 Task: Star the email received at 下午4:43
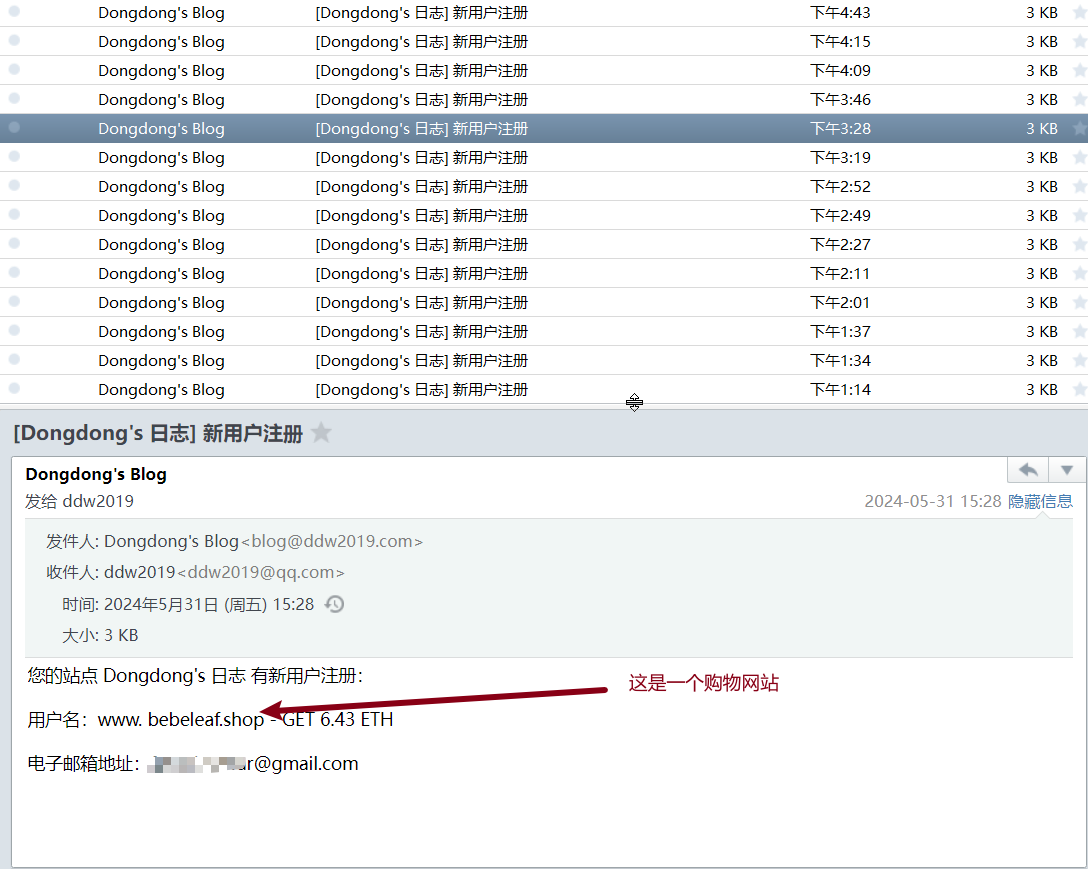pos(1079,13)
